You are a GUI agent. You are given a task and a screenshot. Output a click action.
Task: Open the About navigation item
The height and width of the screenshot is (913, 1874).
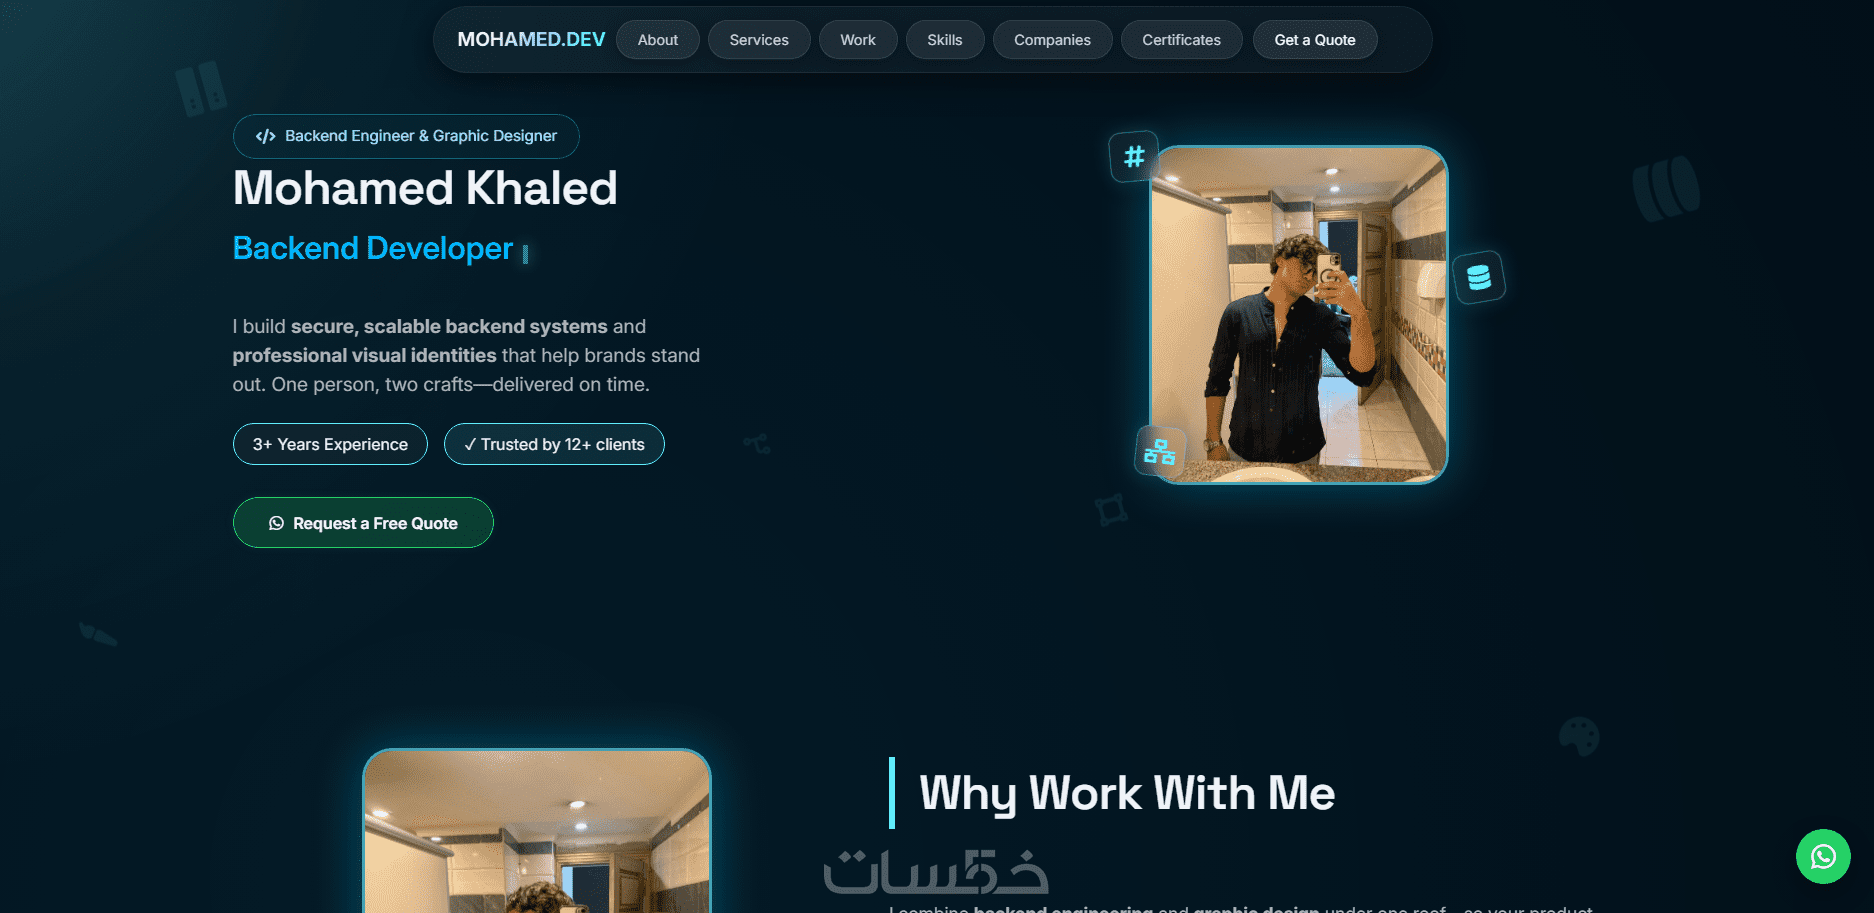tap(658, 40)
